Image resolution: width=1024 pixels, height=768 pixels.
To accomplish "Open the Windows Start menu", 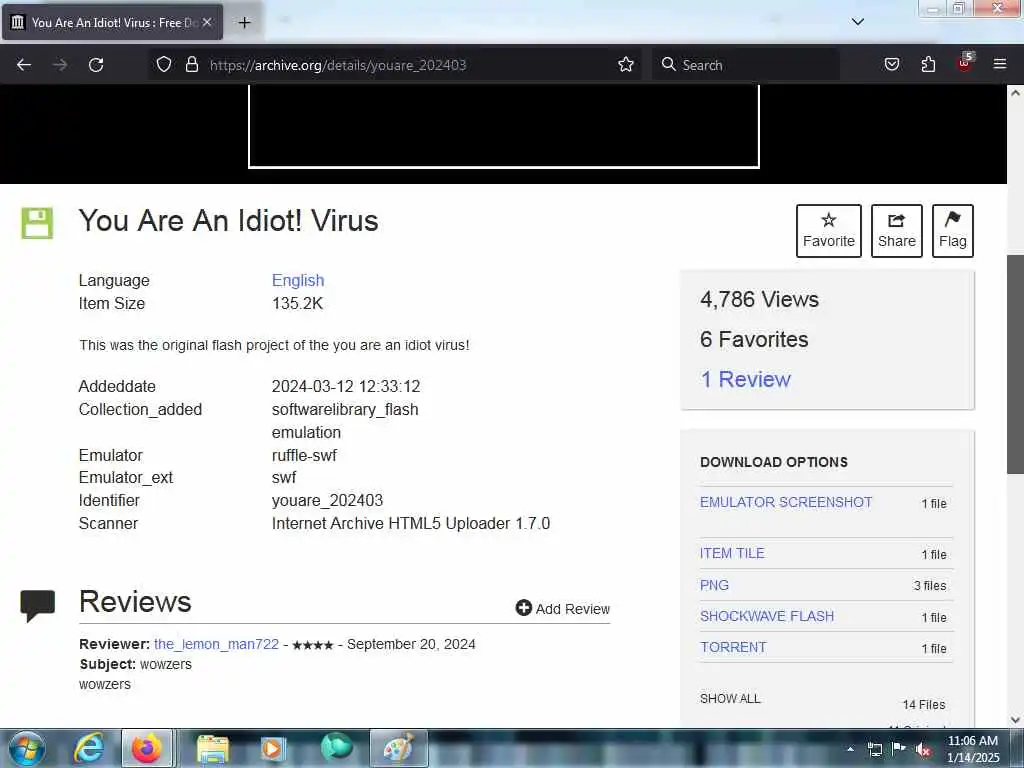I will (x=27, y=748).
